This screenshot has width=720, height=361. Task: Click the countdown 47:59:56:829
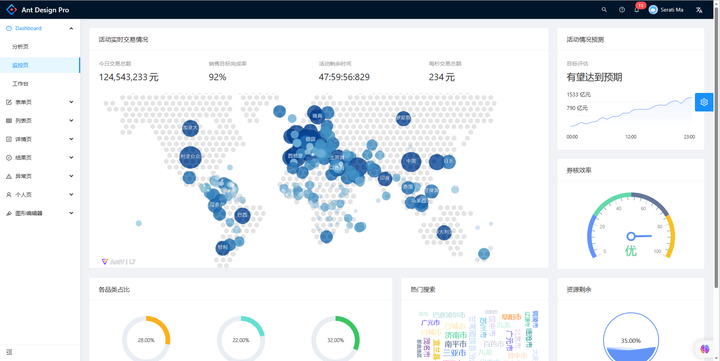[x=344, y=77]
